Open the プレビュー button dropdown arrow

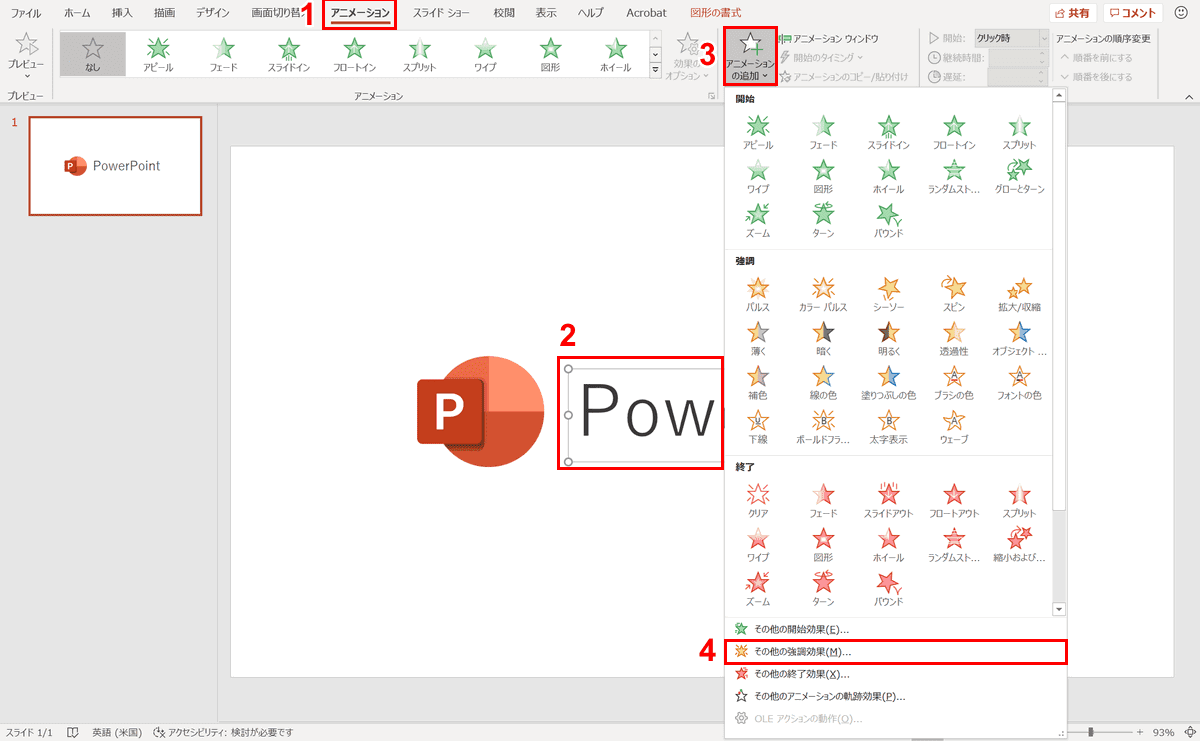(27, 75)
